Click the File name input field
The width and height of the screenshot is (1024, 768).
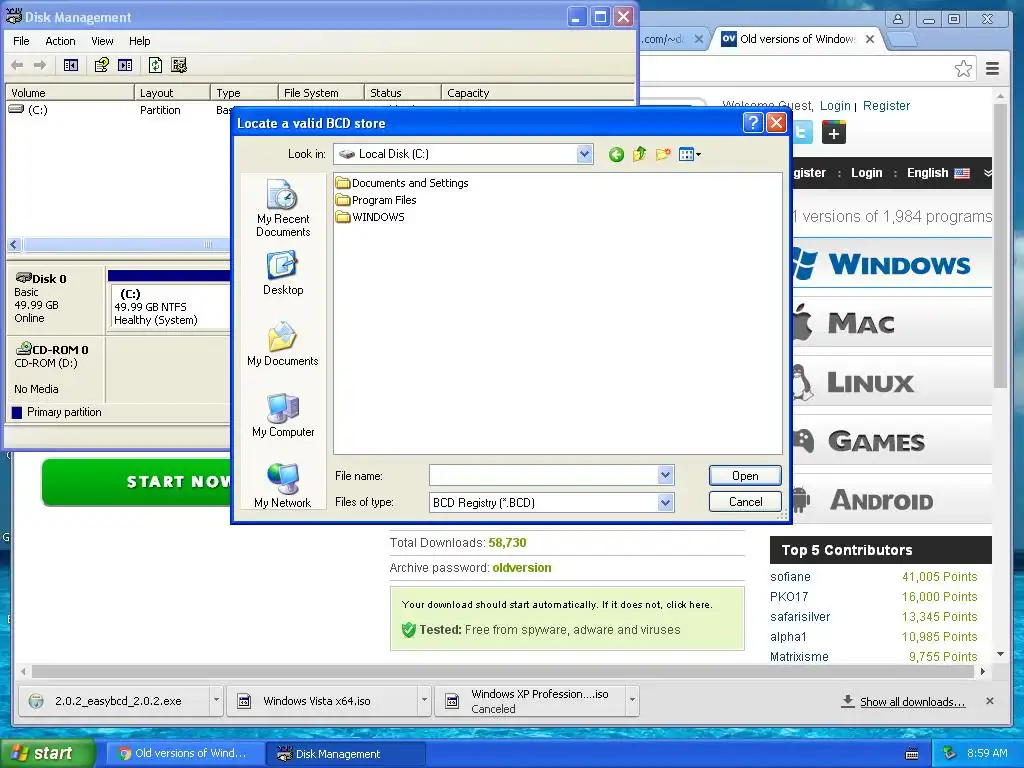click(543, 475)
